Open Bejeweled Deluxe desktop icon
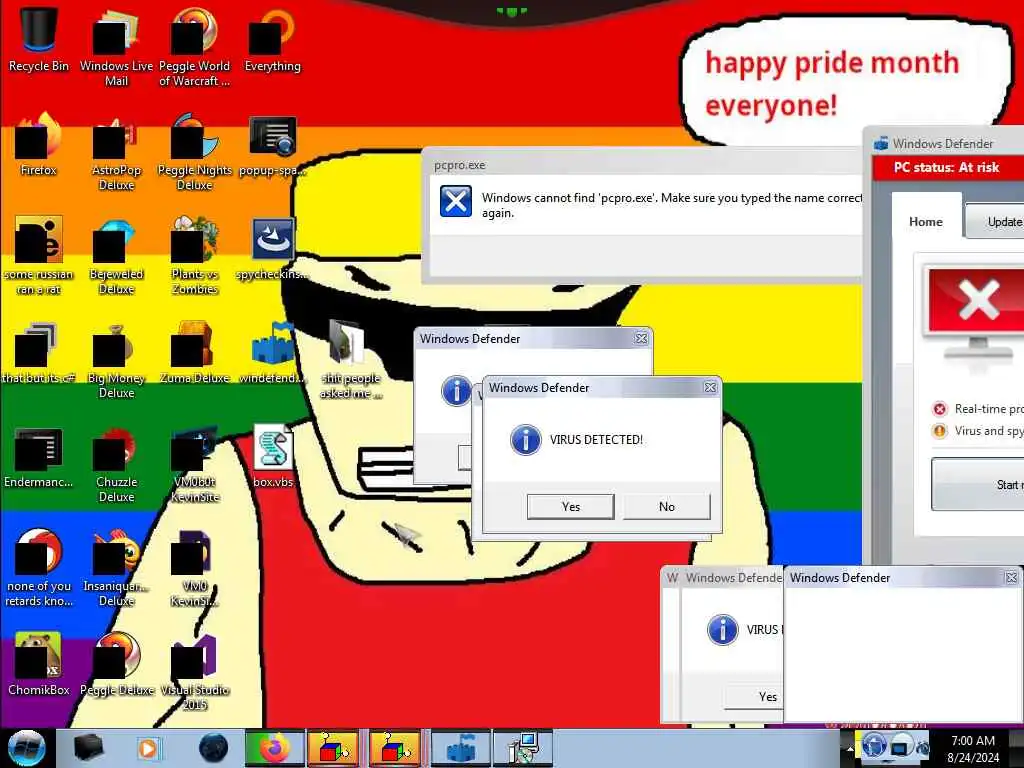Image resolution: width=1024 pixels, height=768 pixels. pos(116,256)
